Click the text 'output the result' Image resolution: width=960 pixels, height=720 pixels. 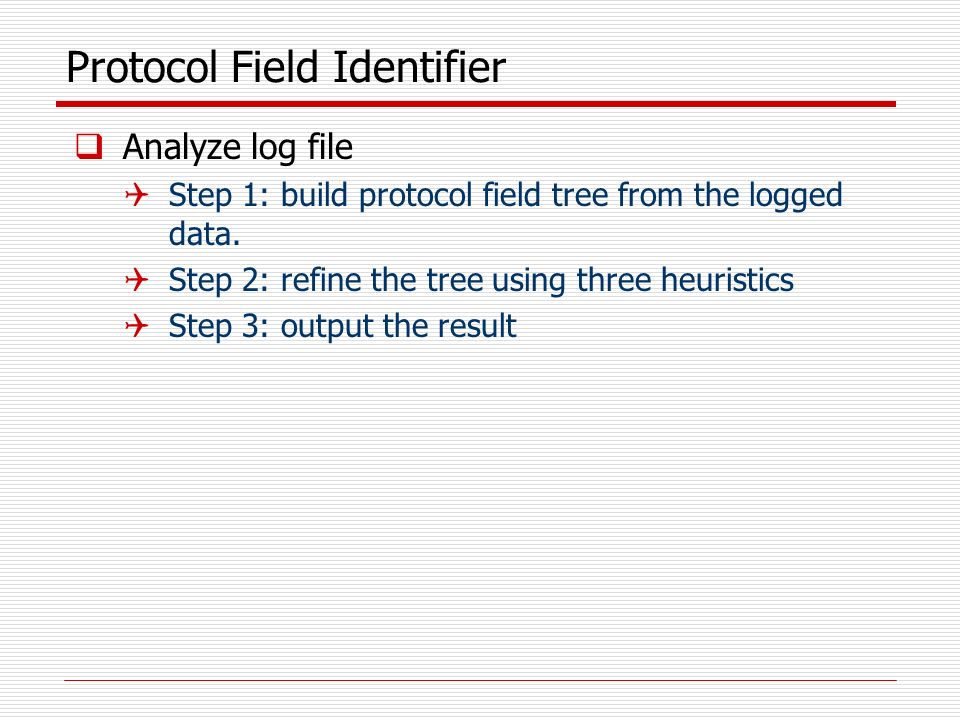399,326
